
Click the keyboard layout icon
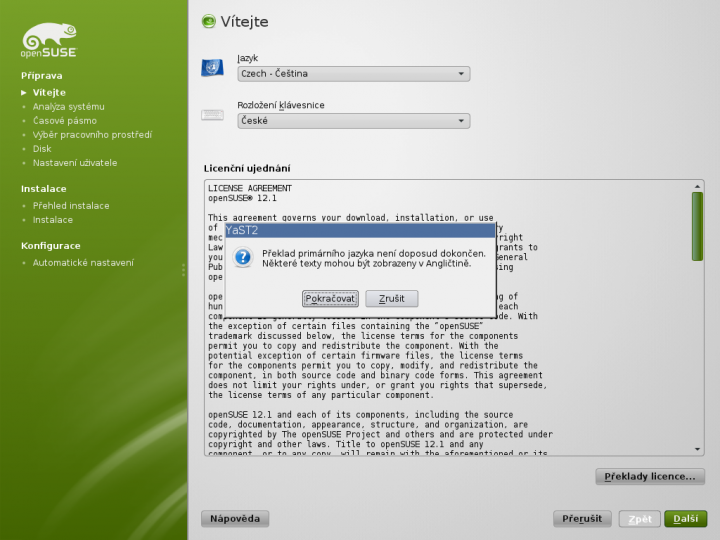(x=212, y=115)
